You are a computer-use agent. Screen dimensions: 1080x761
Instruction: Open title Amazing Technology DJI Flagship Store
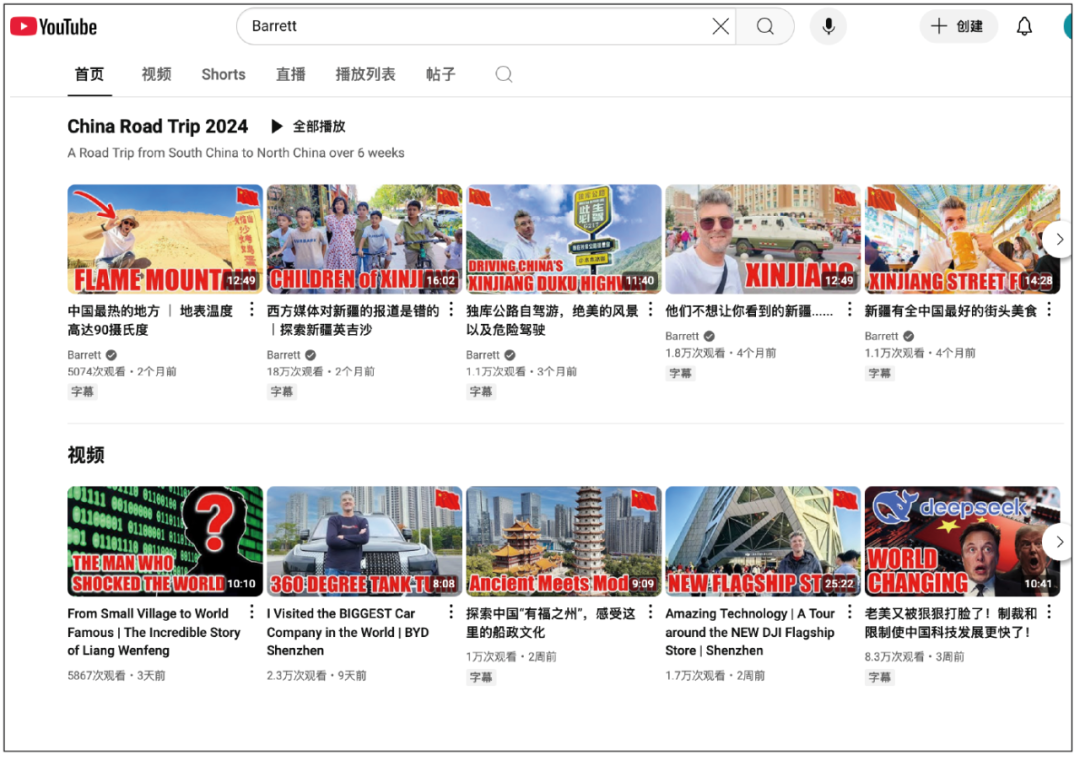click(750, 632)
